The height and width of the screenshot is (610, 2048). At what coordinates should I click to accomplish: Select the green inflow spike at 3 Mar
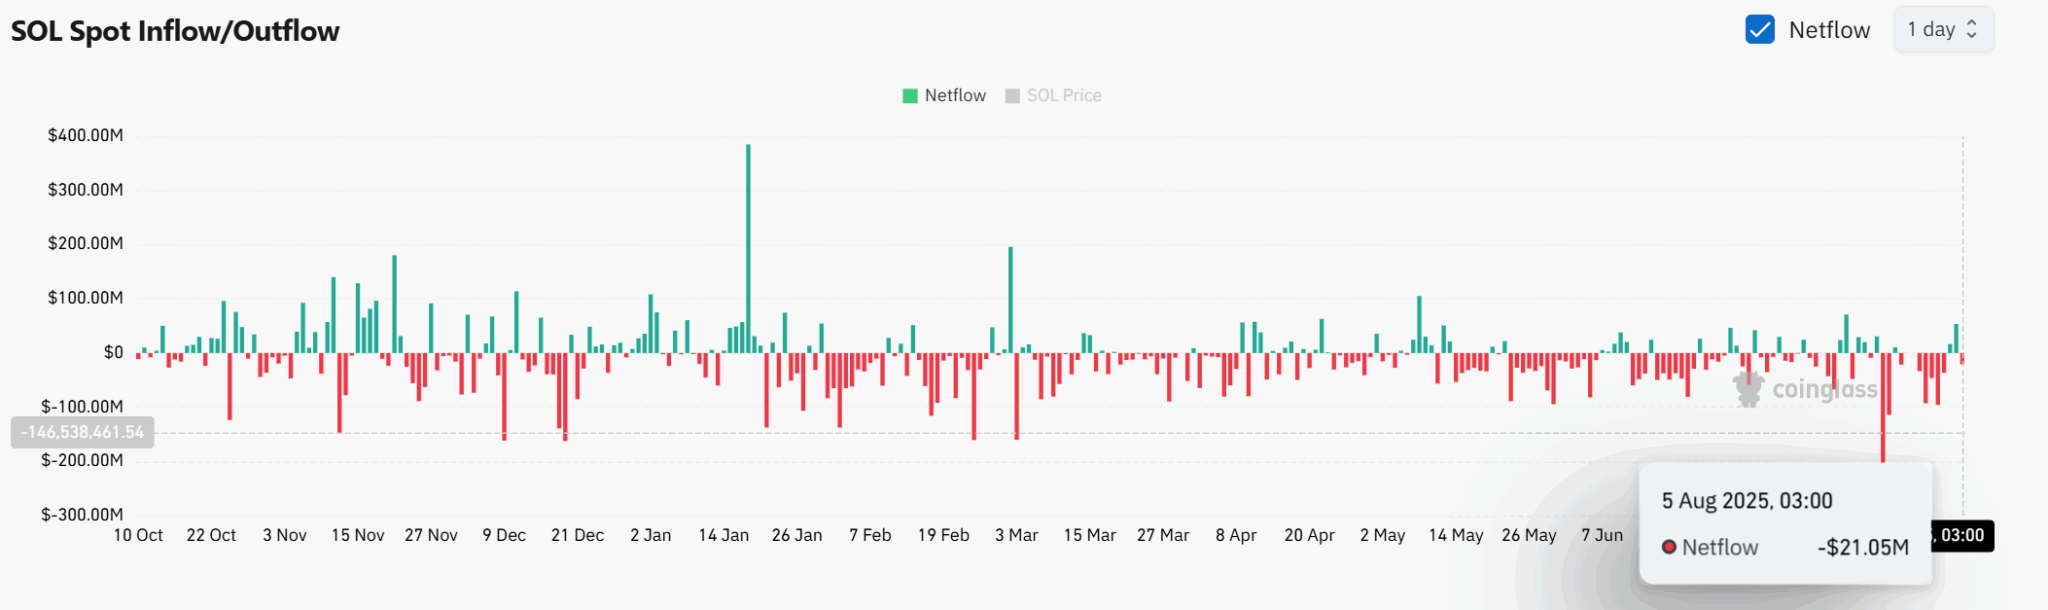tap(1011, 300)
